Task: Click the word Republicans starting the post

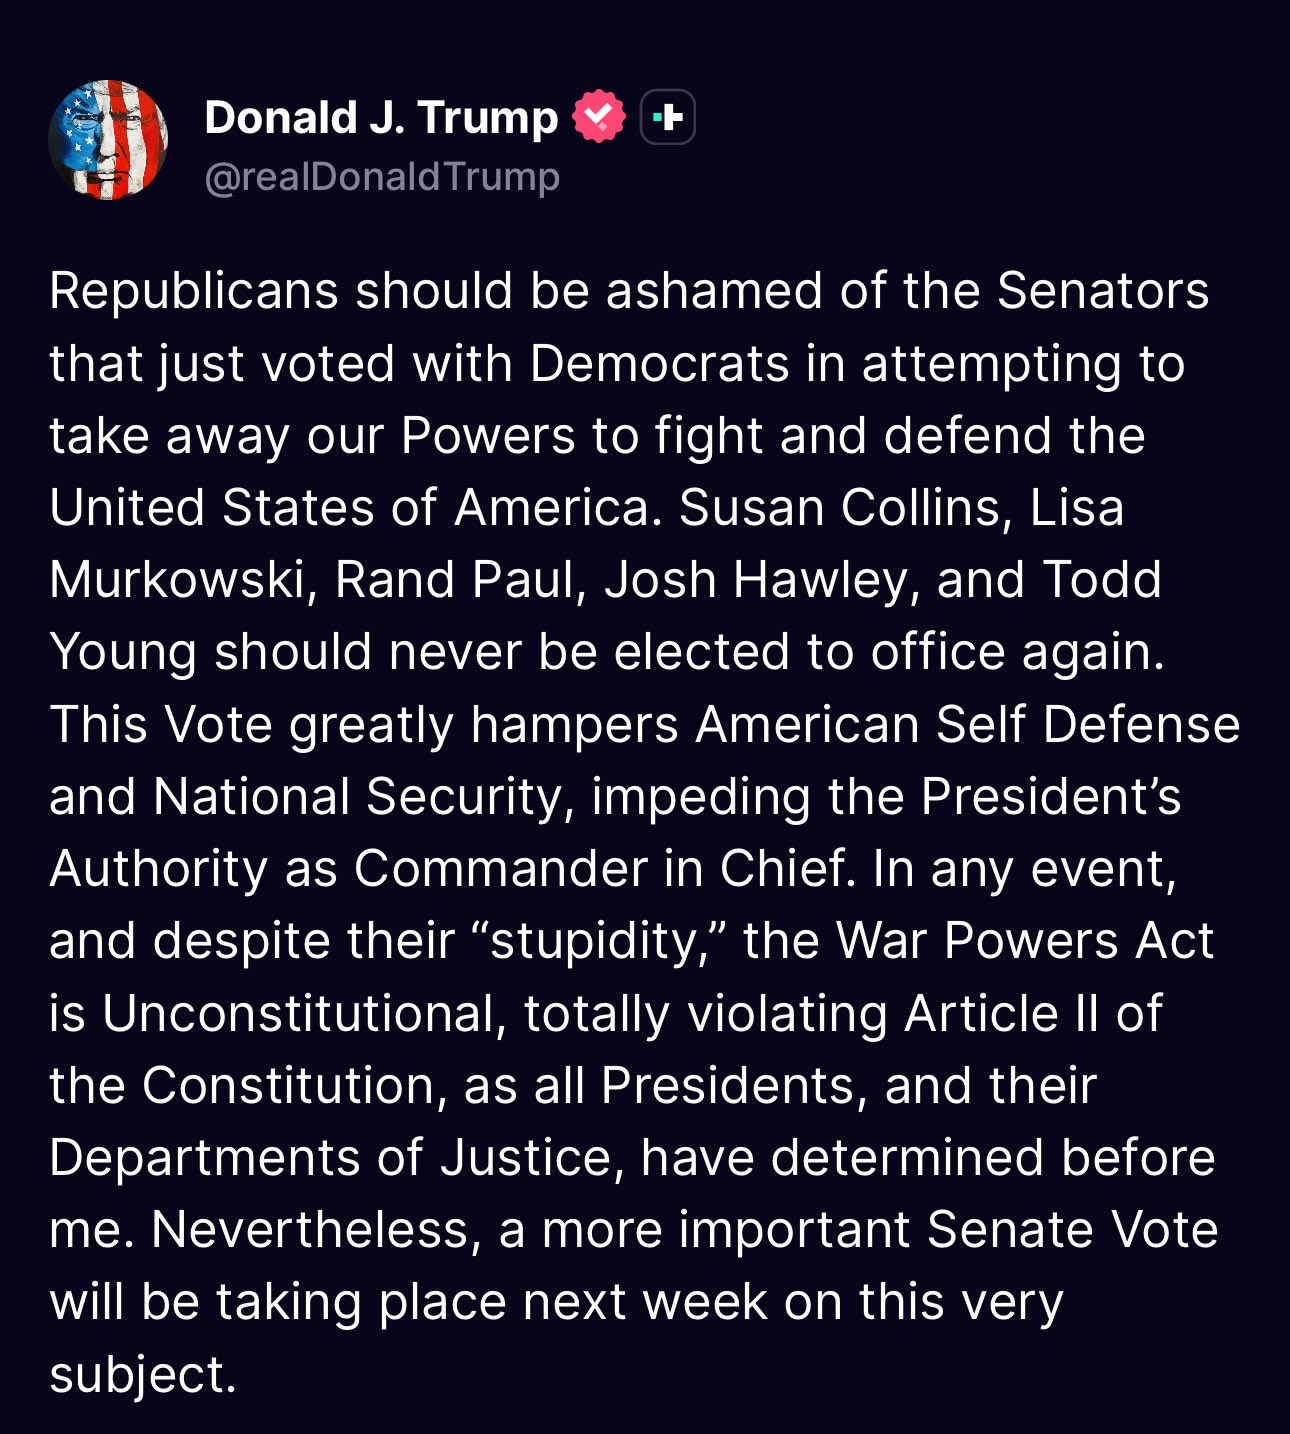Action: [194, 291]
